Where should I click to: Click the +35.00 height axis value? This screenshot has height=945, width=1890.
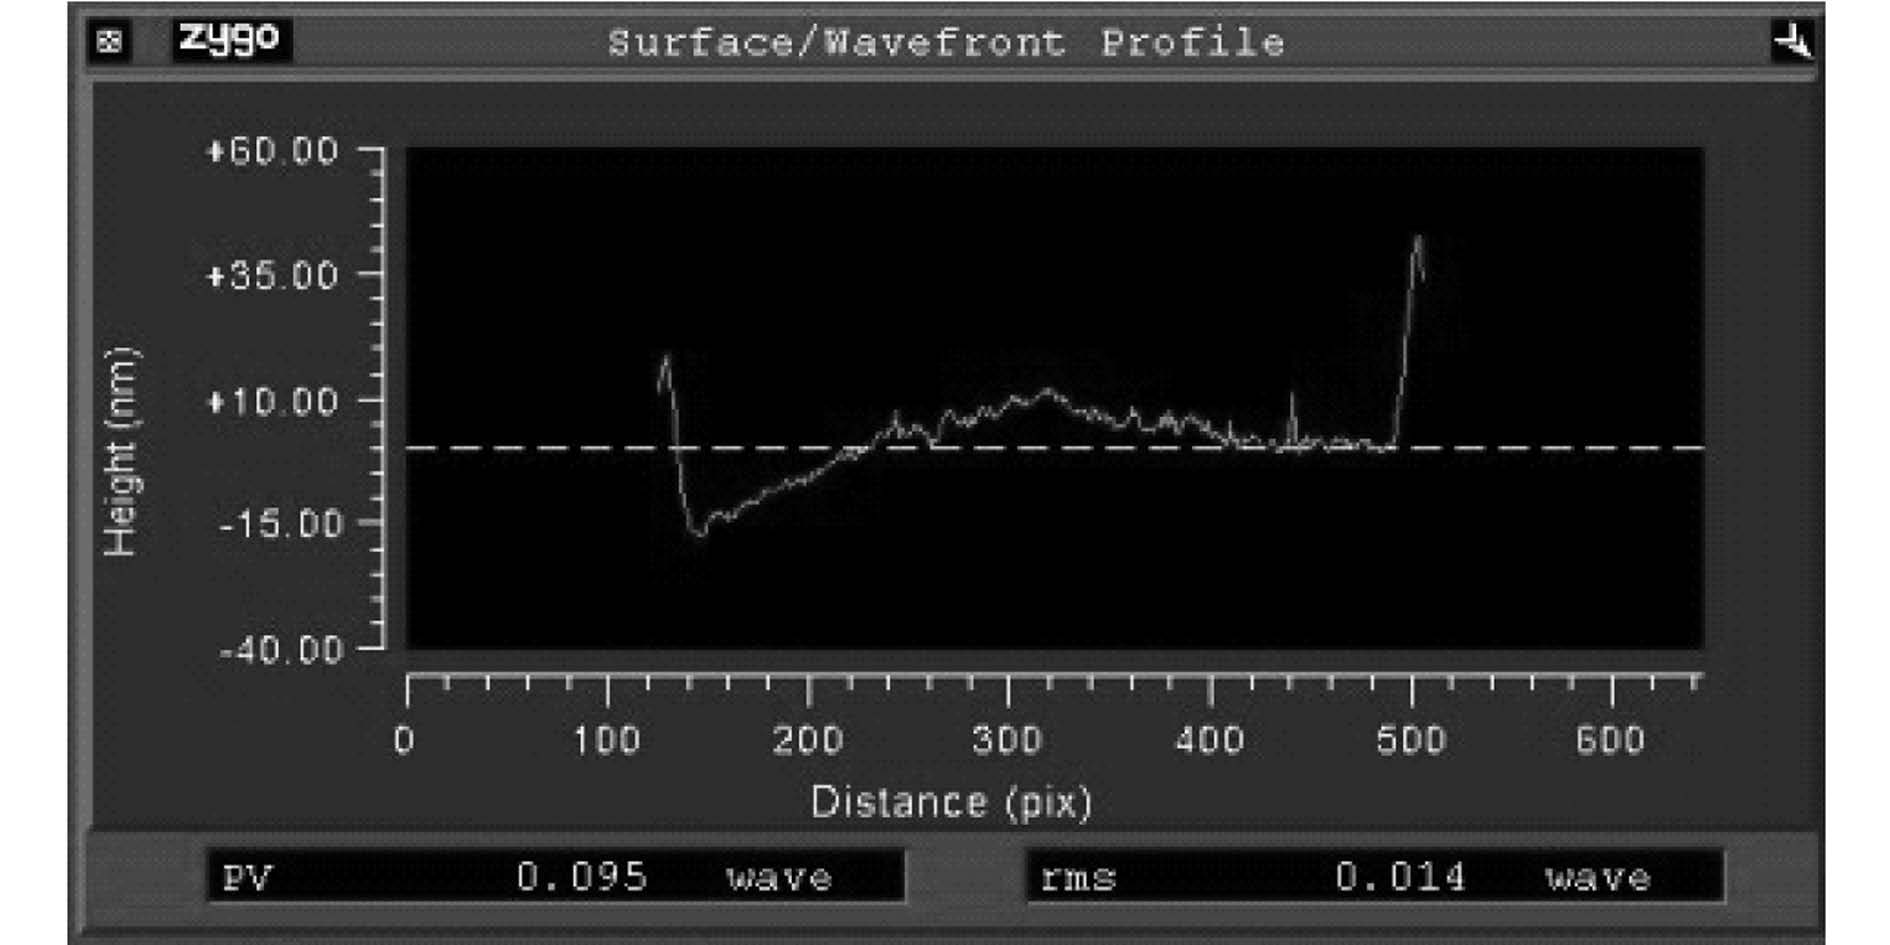pyautogui.click(x=272, y=276)
